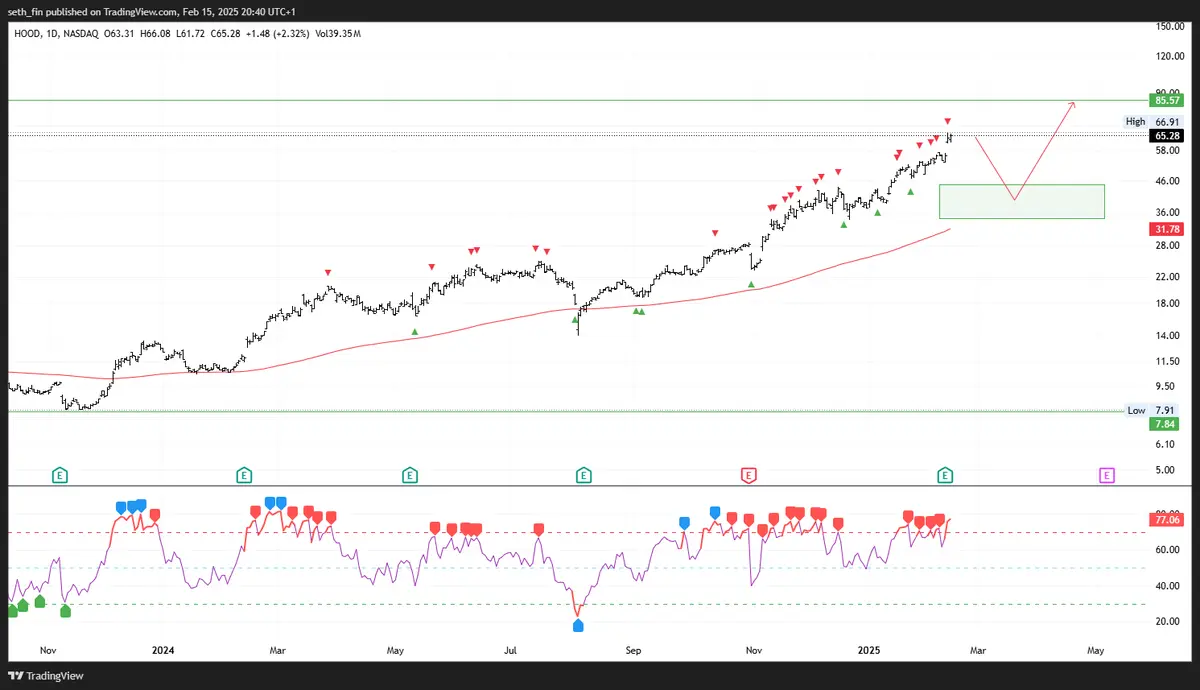Click the purple upcoming earnings E marker
The image size is (1200, 690).
pyautogui.click(x=1107, y=475)
